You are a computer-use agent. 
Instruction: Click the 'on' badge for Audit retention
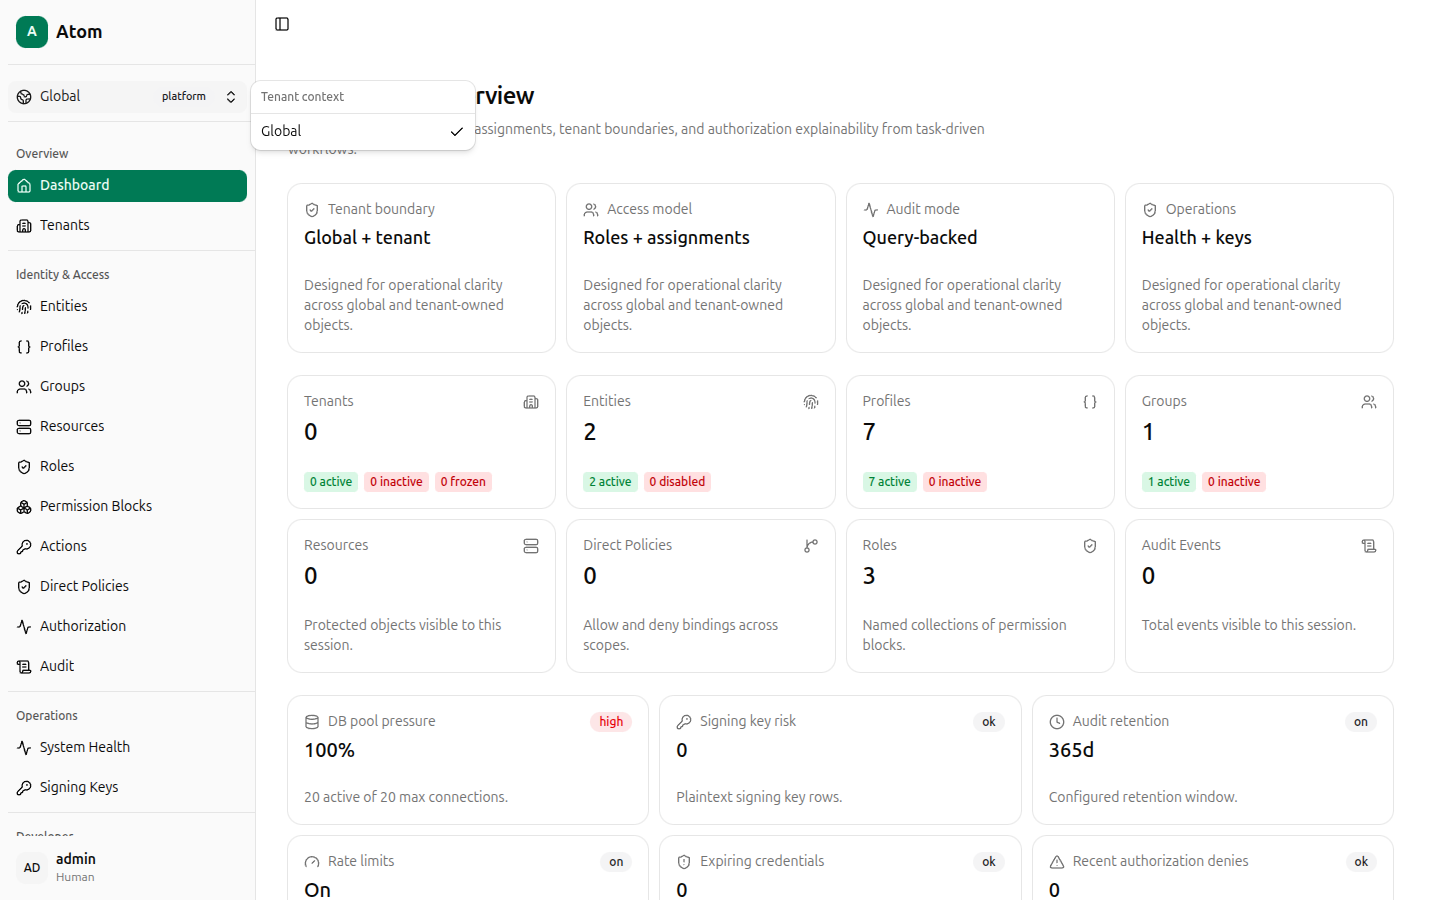[1361, 722]
